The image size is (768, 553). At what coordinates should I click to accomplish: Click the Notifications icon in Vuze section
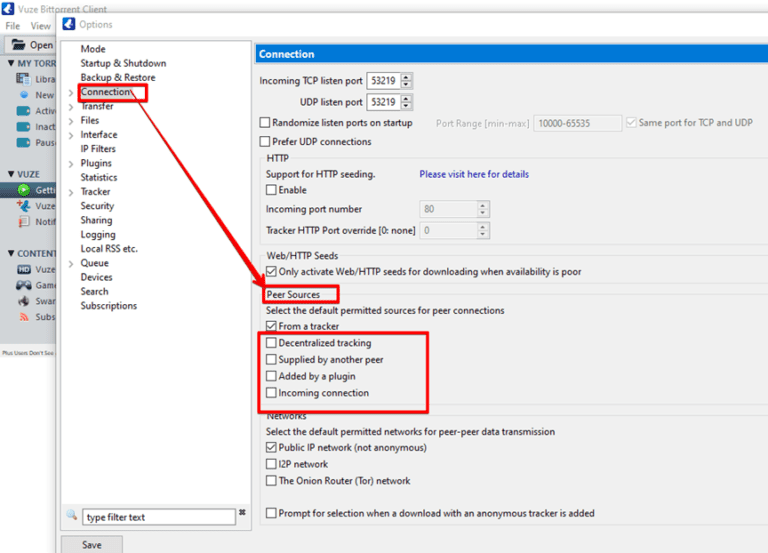pyautogui.click(x=23, y=221)
